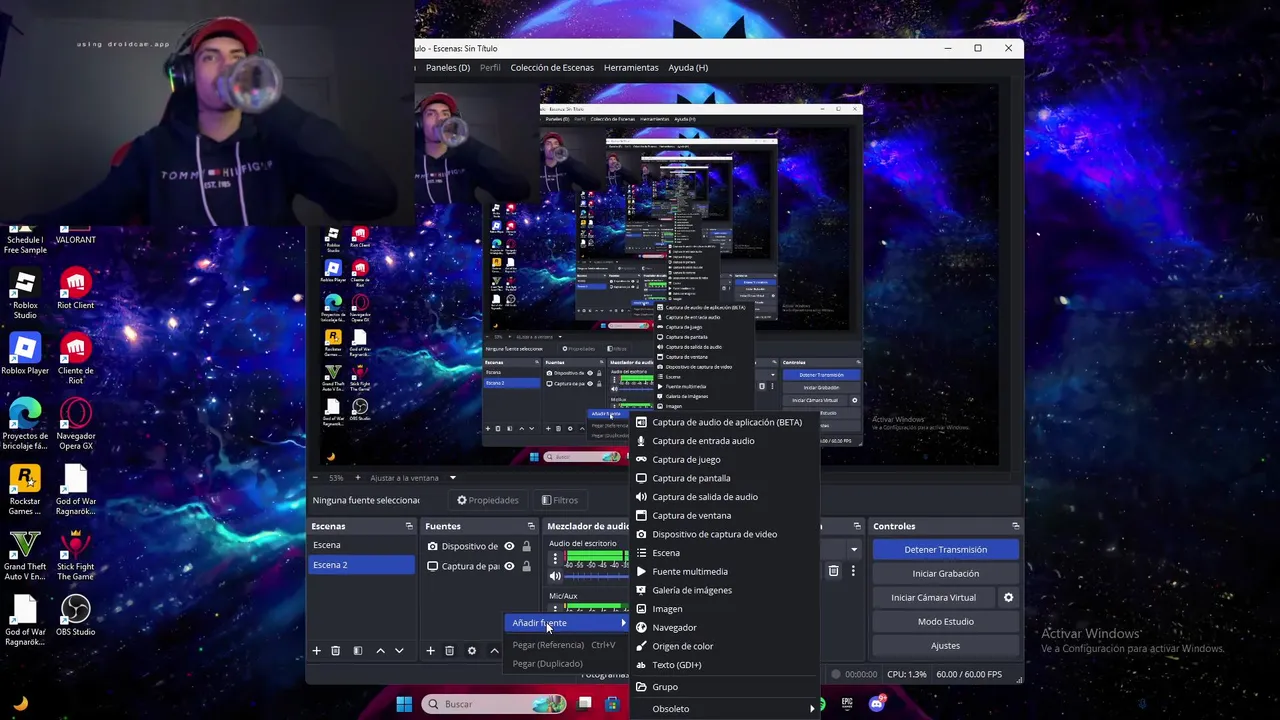
Task: Click Añadir fuente in the context menu
Action: pyautogui.click(x=567, y=623)
